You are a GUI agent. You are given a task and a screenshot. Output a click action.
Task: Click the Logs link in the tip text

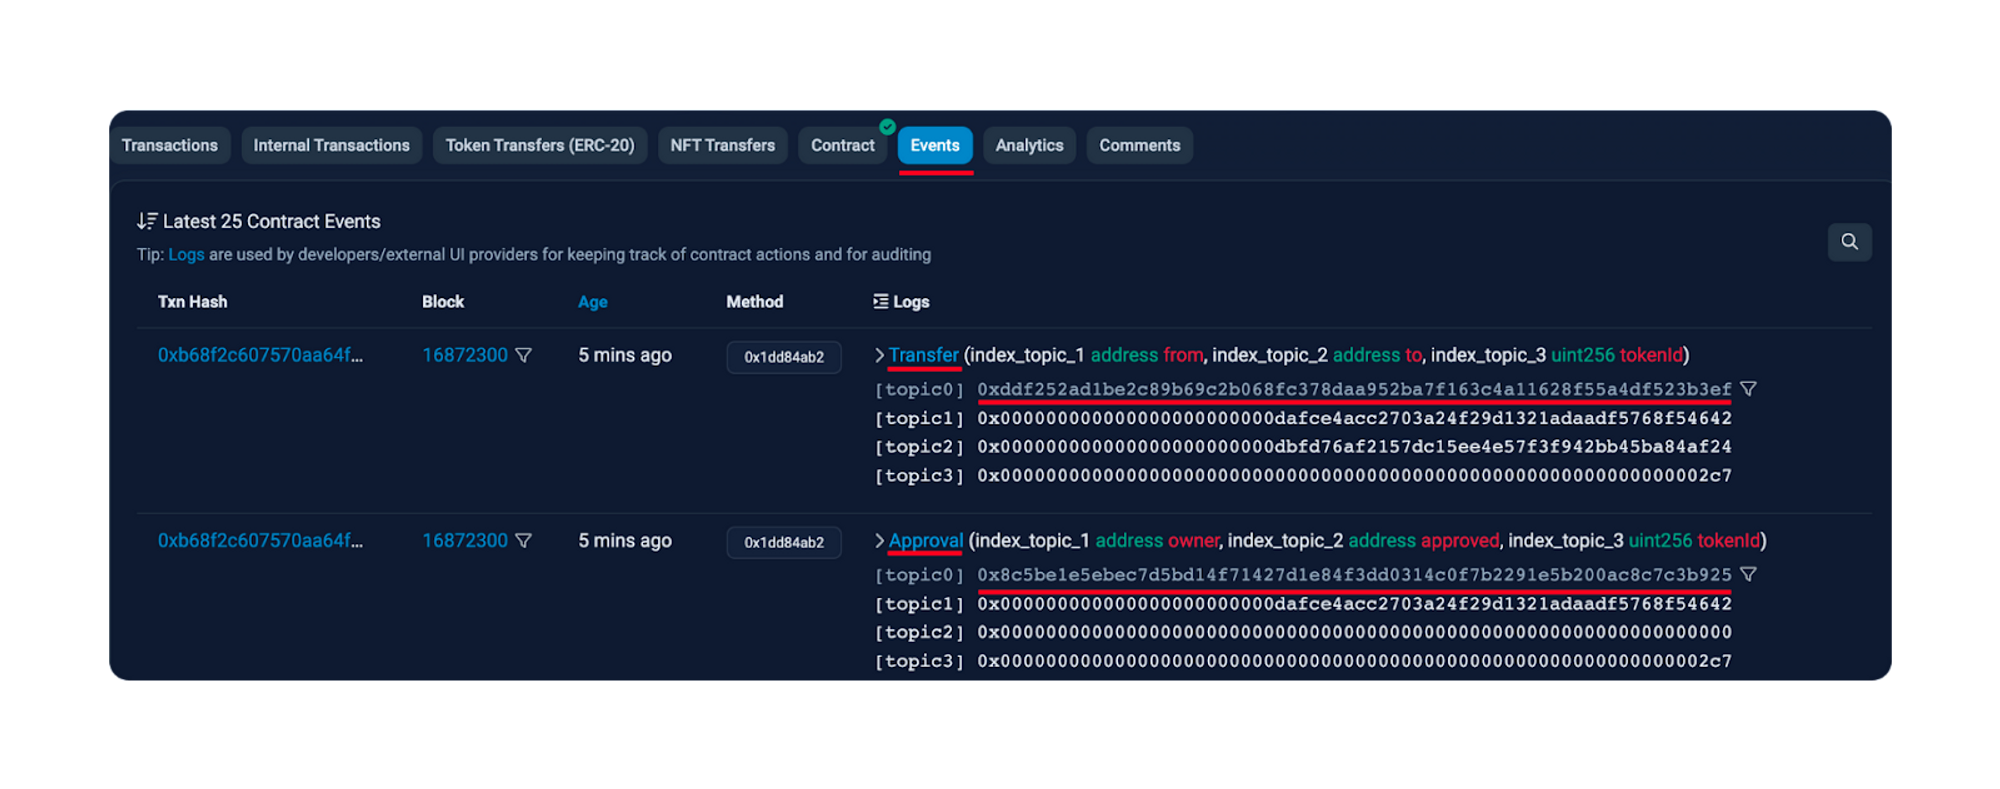[186, 255]
